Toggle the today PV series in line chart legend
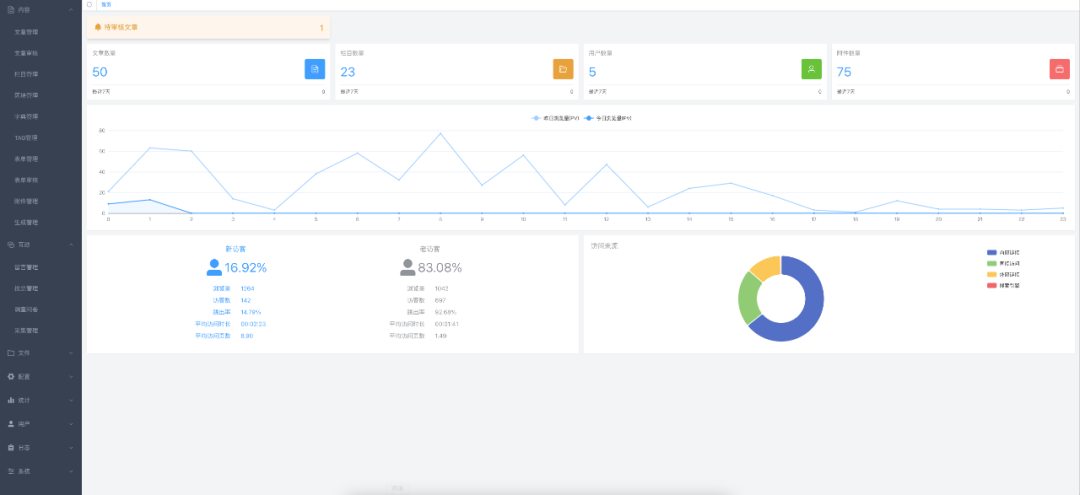This screenshot has width=1080, height=495. [608, 118]
